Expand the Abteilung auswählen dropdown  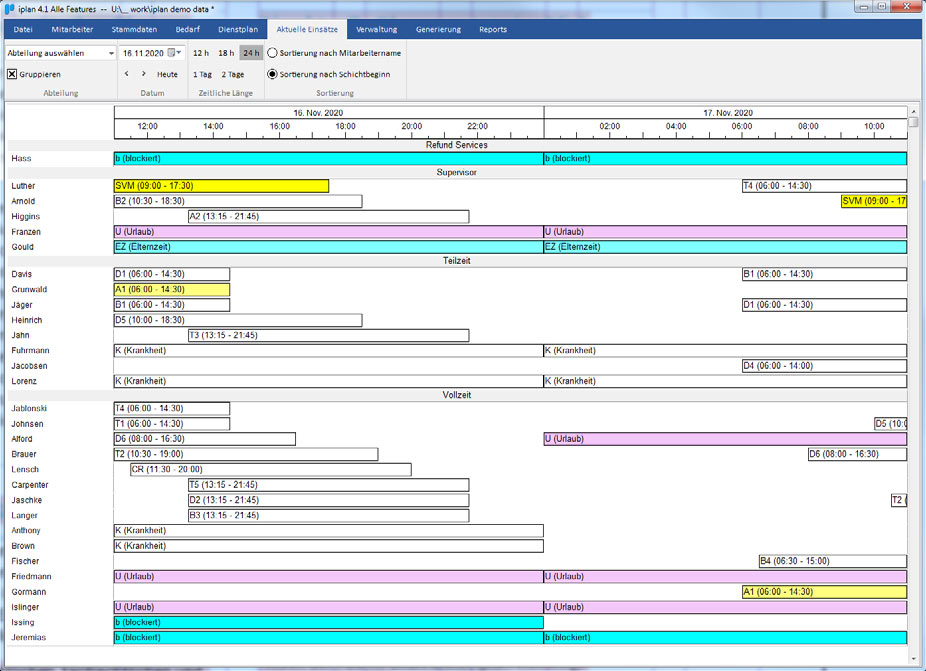click(110, 53)
